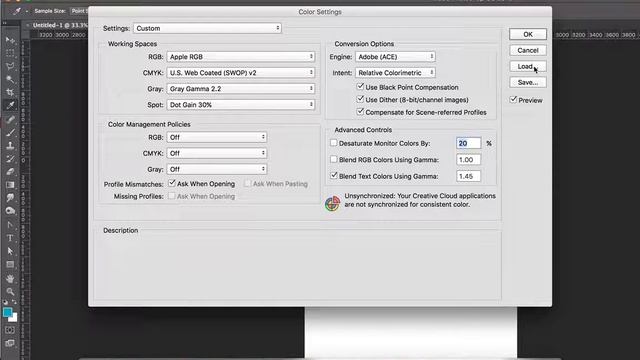The width and height of the screenshot is (640, 360).
Task: Open Gray color management policy dropdown
Action: [x=217, y=169]
